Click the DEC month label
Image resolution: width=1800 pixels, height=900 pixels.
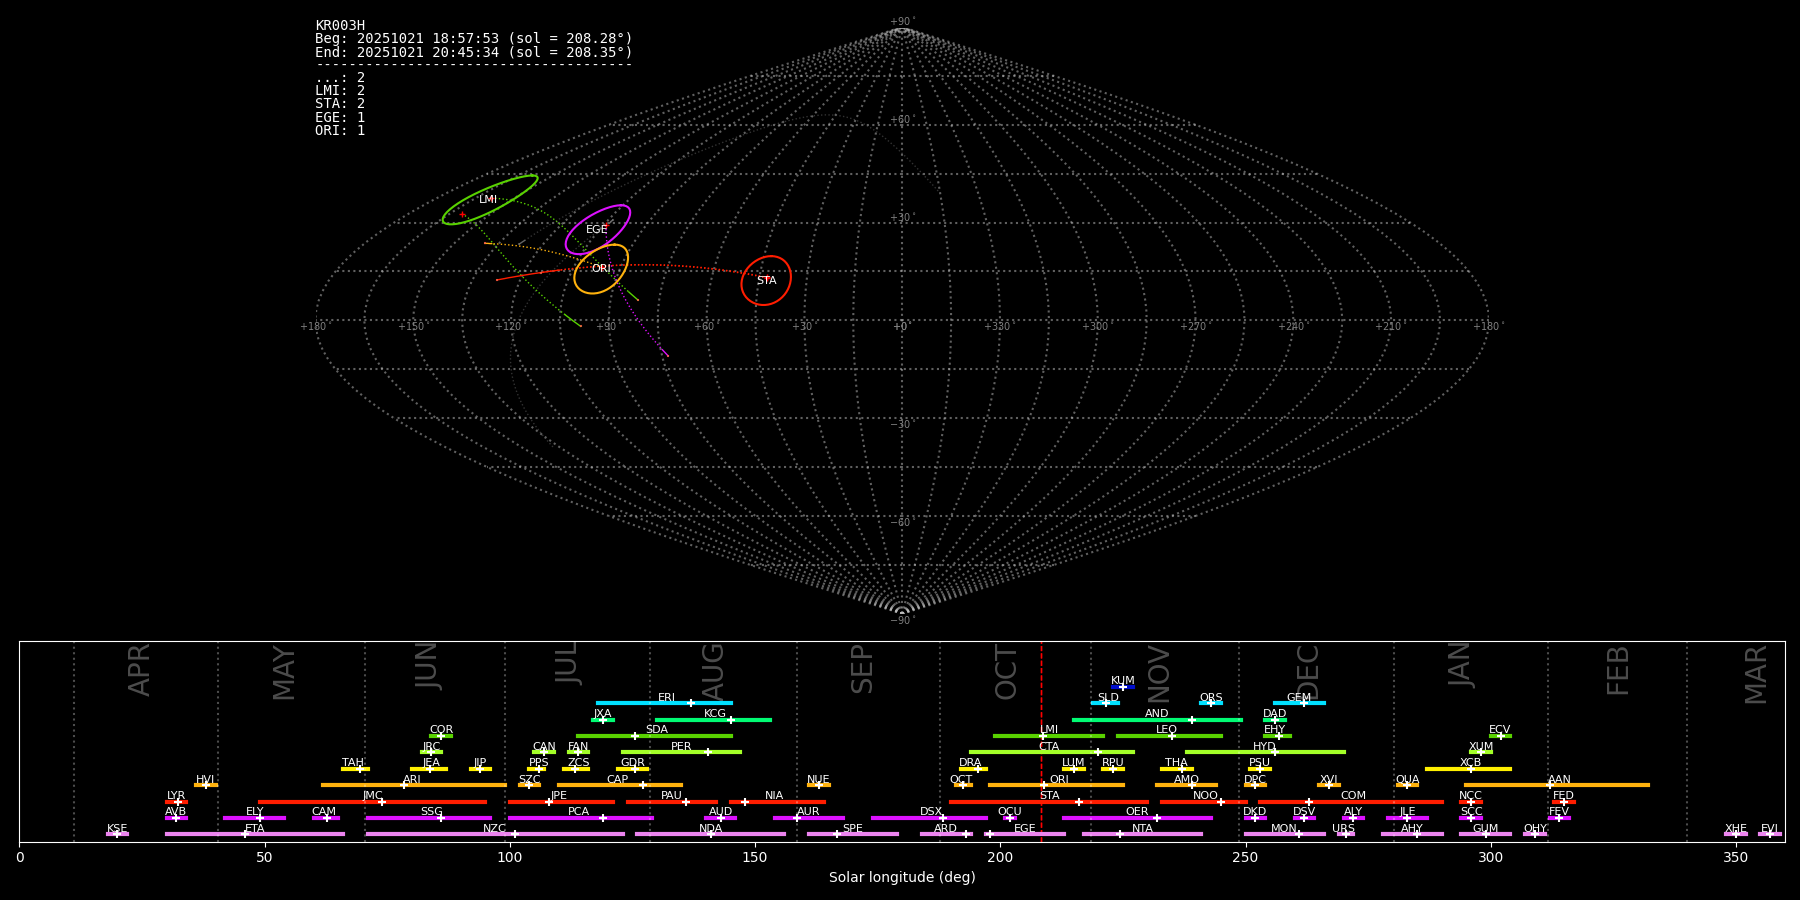click(1308, 672)
